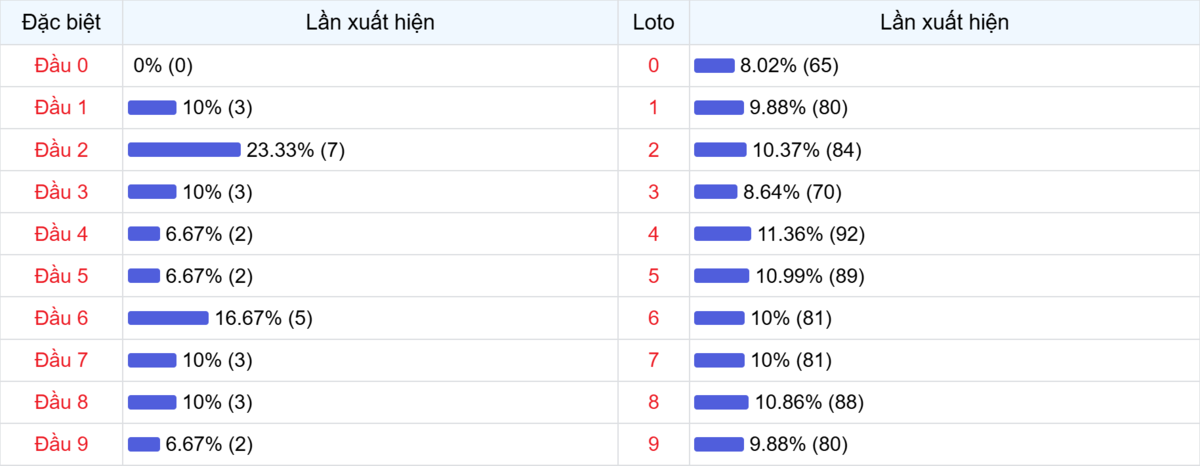
Task: Select the Đầu 9 row label
Action: 61,444
